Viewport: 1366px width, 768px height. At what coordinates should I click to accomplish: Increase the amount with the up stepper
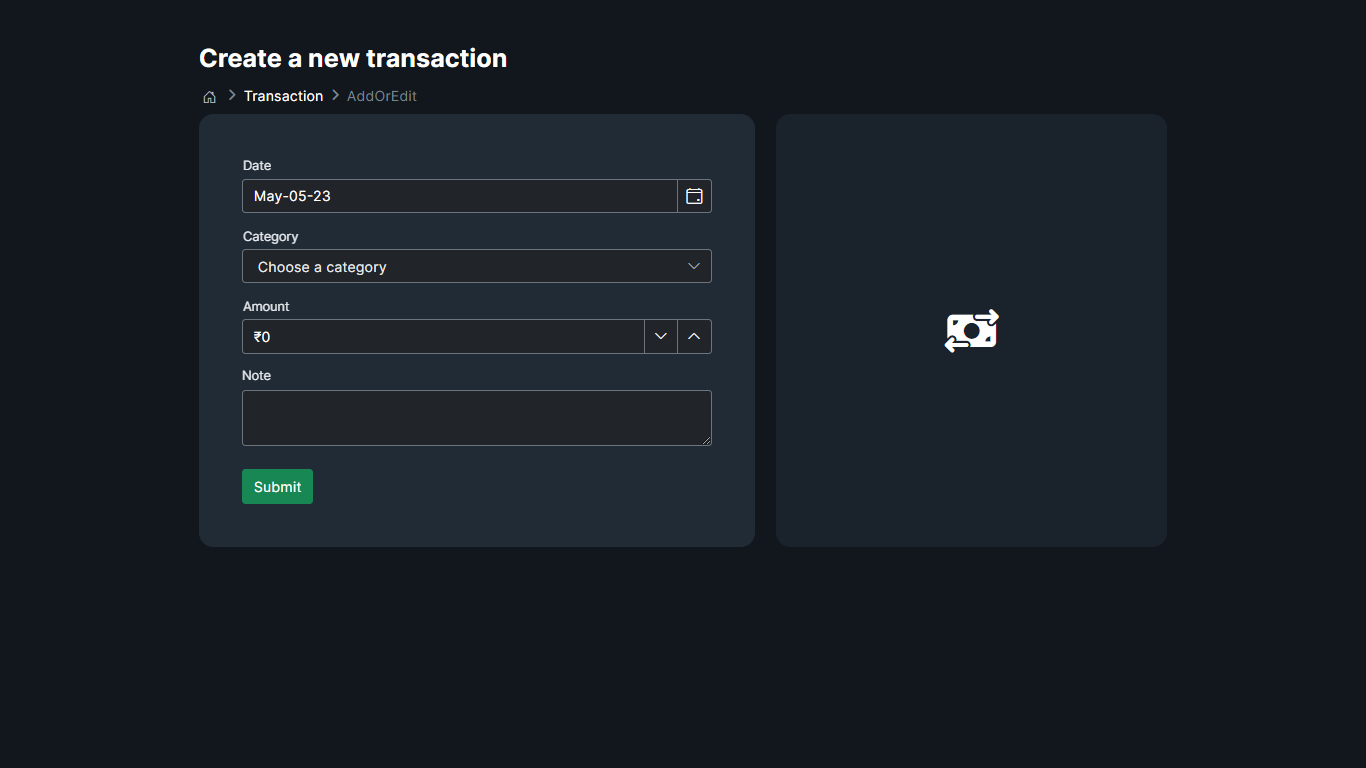click(694, 336)
